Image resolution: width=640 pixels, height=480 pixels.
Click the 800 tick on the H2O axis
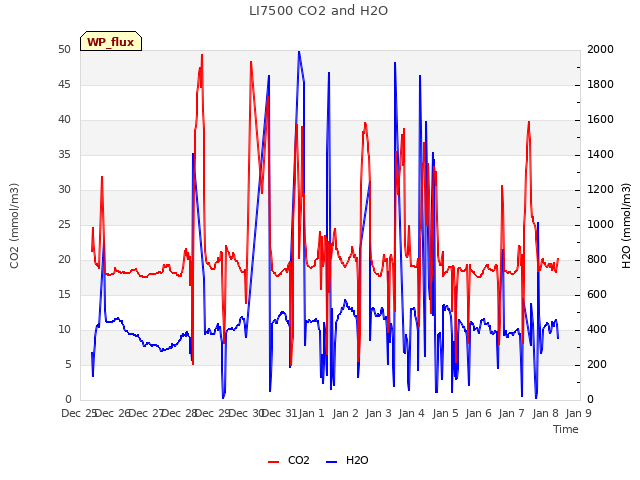point(597,260)
